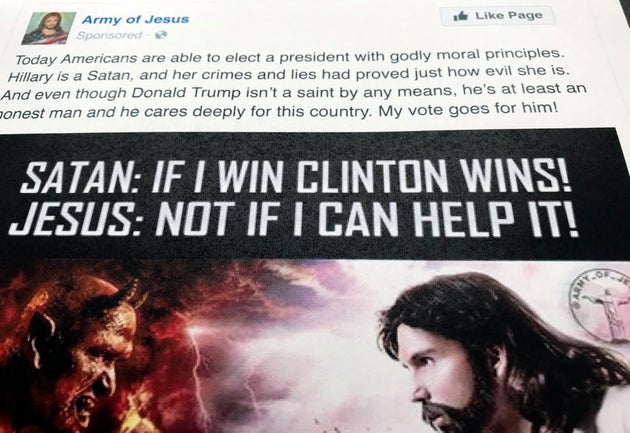Click the Army of Jesus profile picture
The image size is (630, 433).
tap(49, 28)
